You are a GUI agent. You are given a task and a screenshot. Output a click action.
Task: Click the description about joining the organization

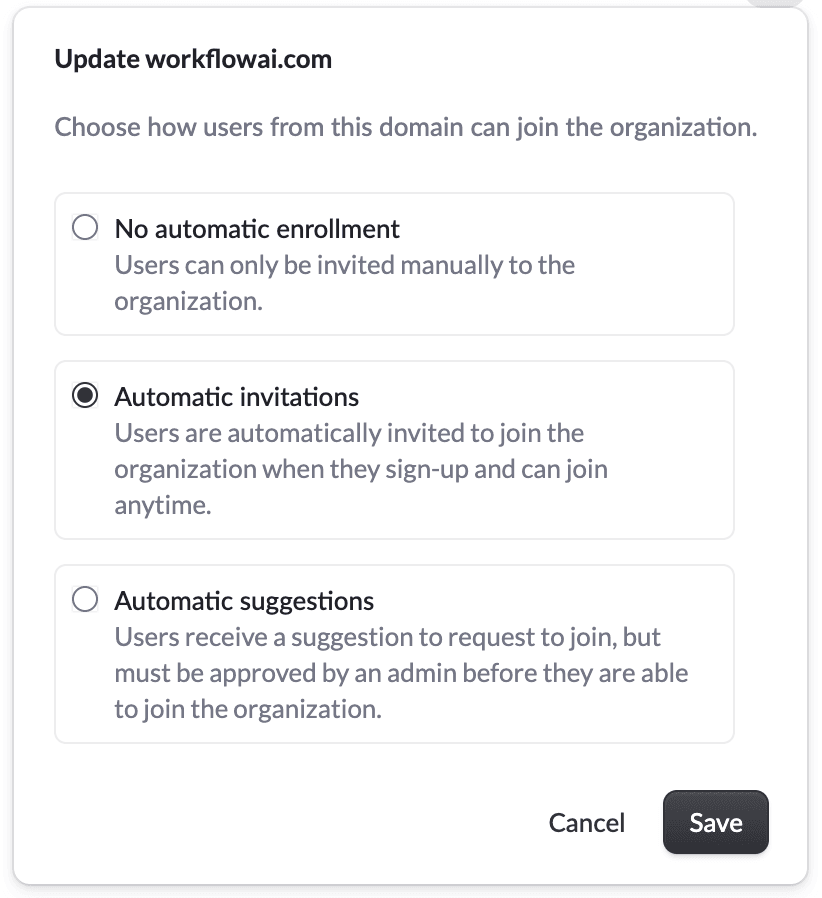tap(406, 127)
